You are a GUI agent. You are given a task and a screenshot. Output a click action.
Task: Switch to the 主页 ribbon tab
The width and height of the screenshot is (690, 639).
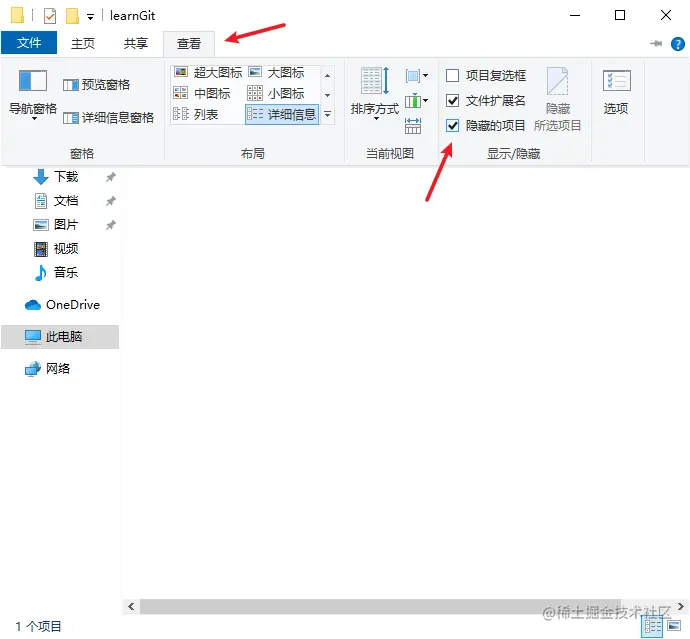click(x=83, y=43)
